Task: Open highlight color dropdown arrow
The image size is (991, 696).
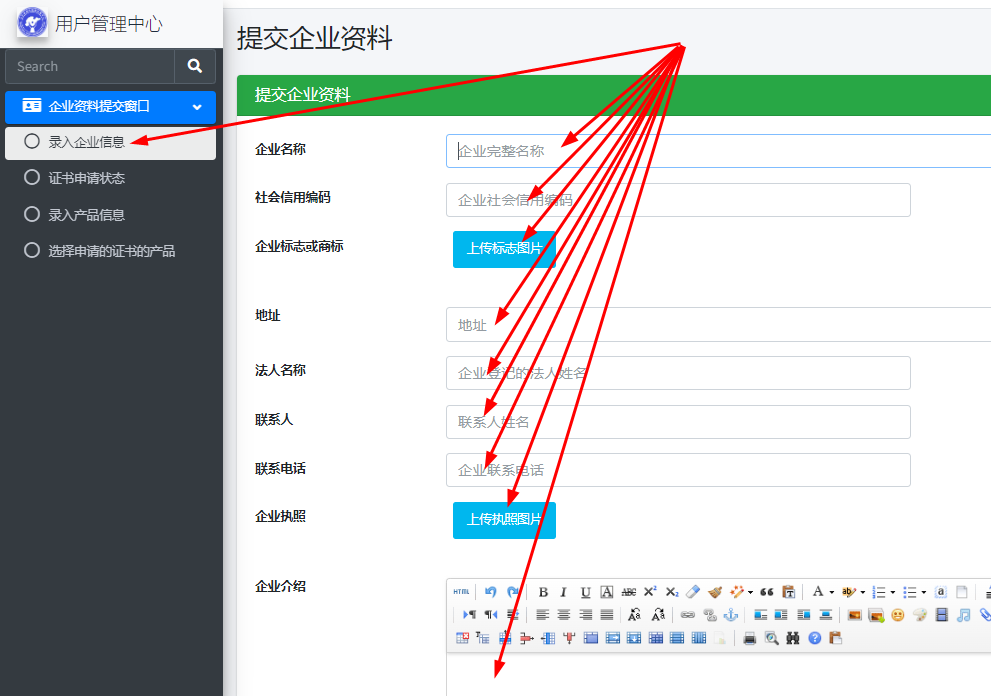Action: pos(863,592)
